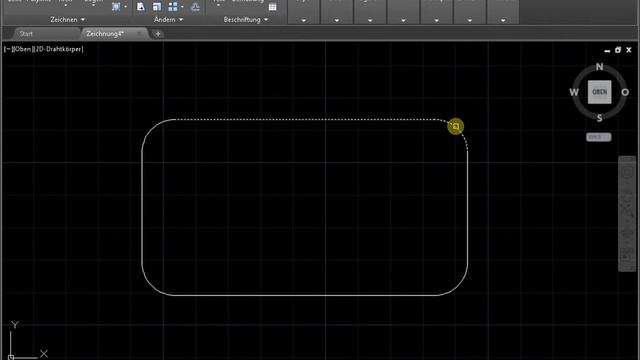Image resolution: width=640 pixels, height=360 pixels.
Task: Click the array icon in Ändern panel
Action: [173, 7]
